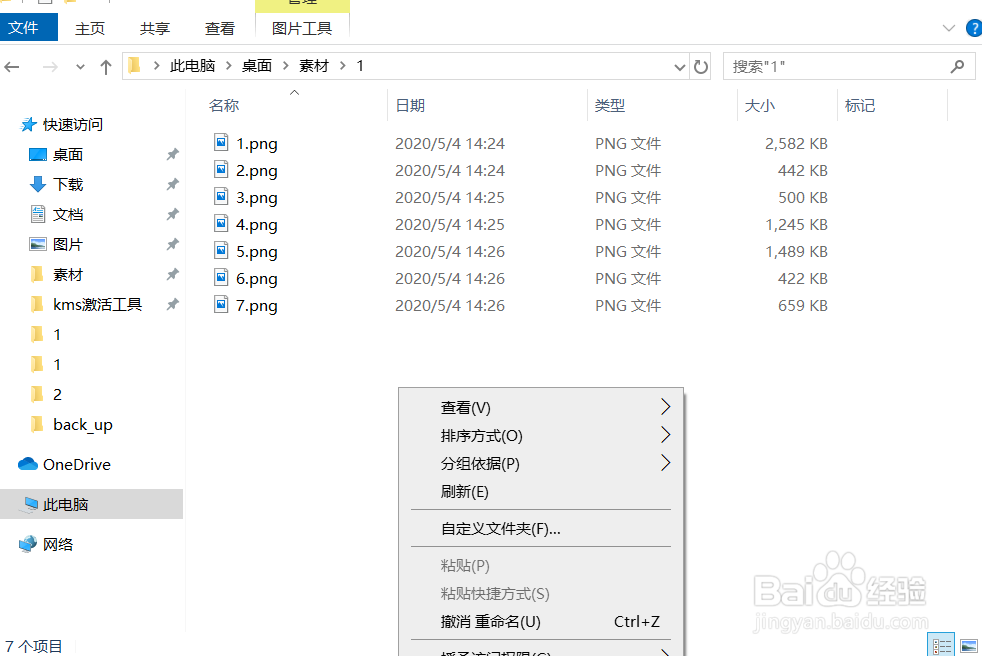Toggle details view in the status bar
Image resolution: width=982 pixels, height=656 pixels.
(941, 644)
